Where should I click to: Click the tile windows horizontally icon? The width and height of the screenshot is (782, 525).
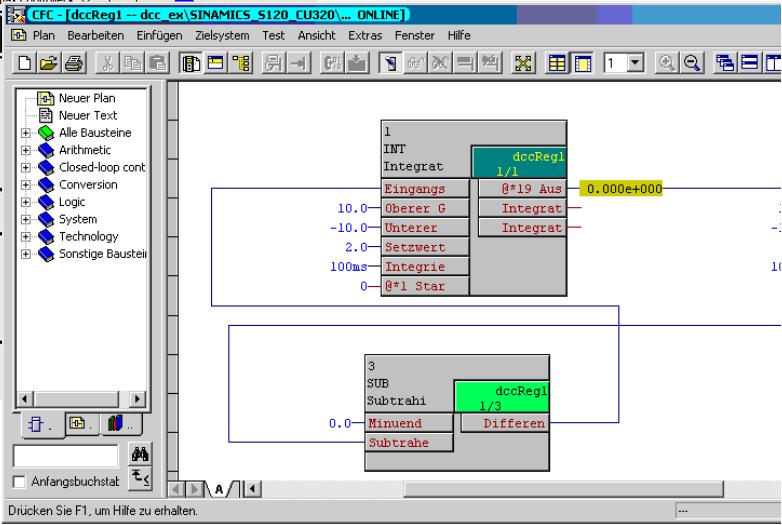[750, 63]
